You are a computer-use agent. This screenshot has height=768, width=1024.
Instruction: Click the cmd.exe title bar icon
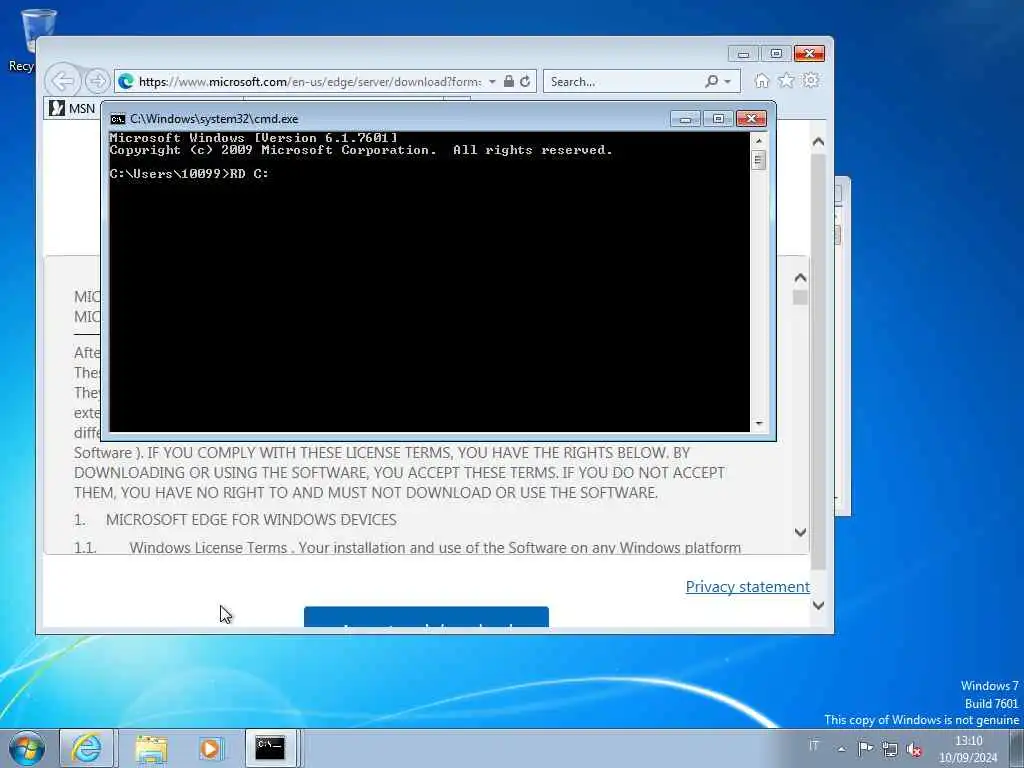pyautogui.click(x=118, y=119)
